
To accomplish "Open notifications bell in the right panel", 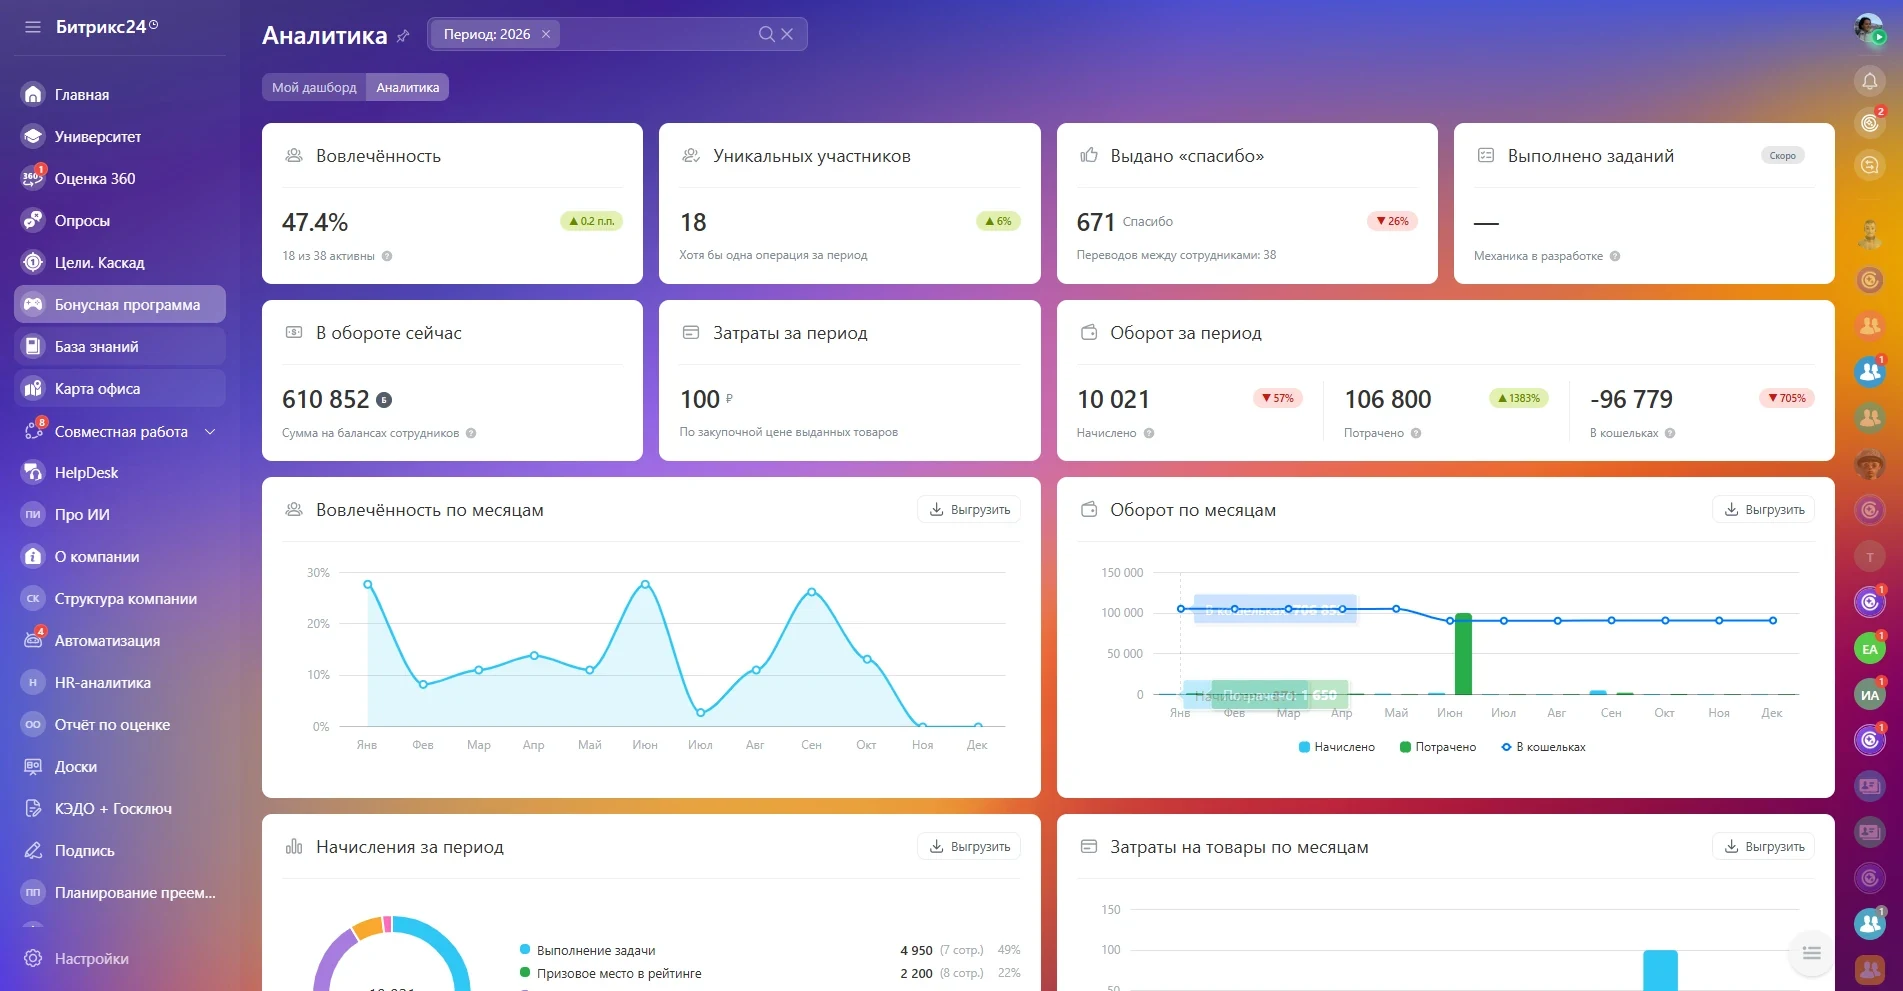I will 1869,81.
